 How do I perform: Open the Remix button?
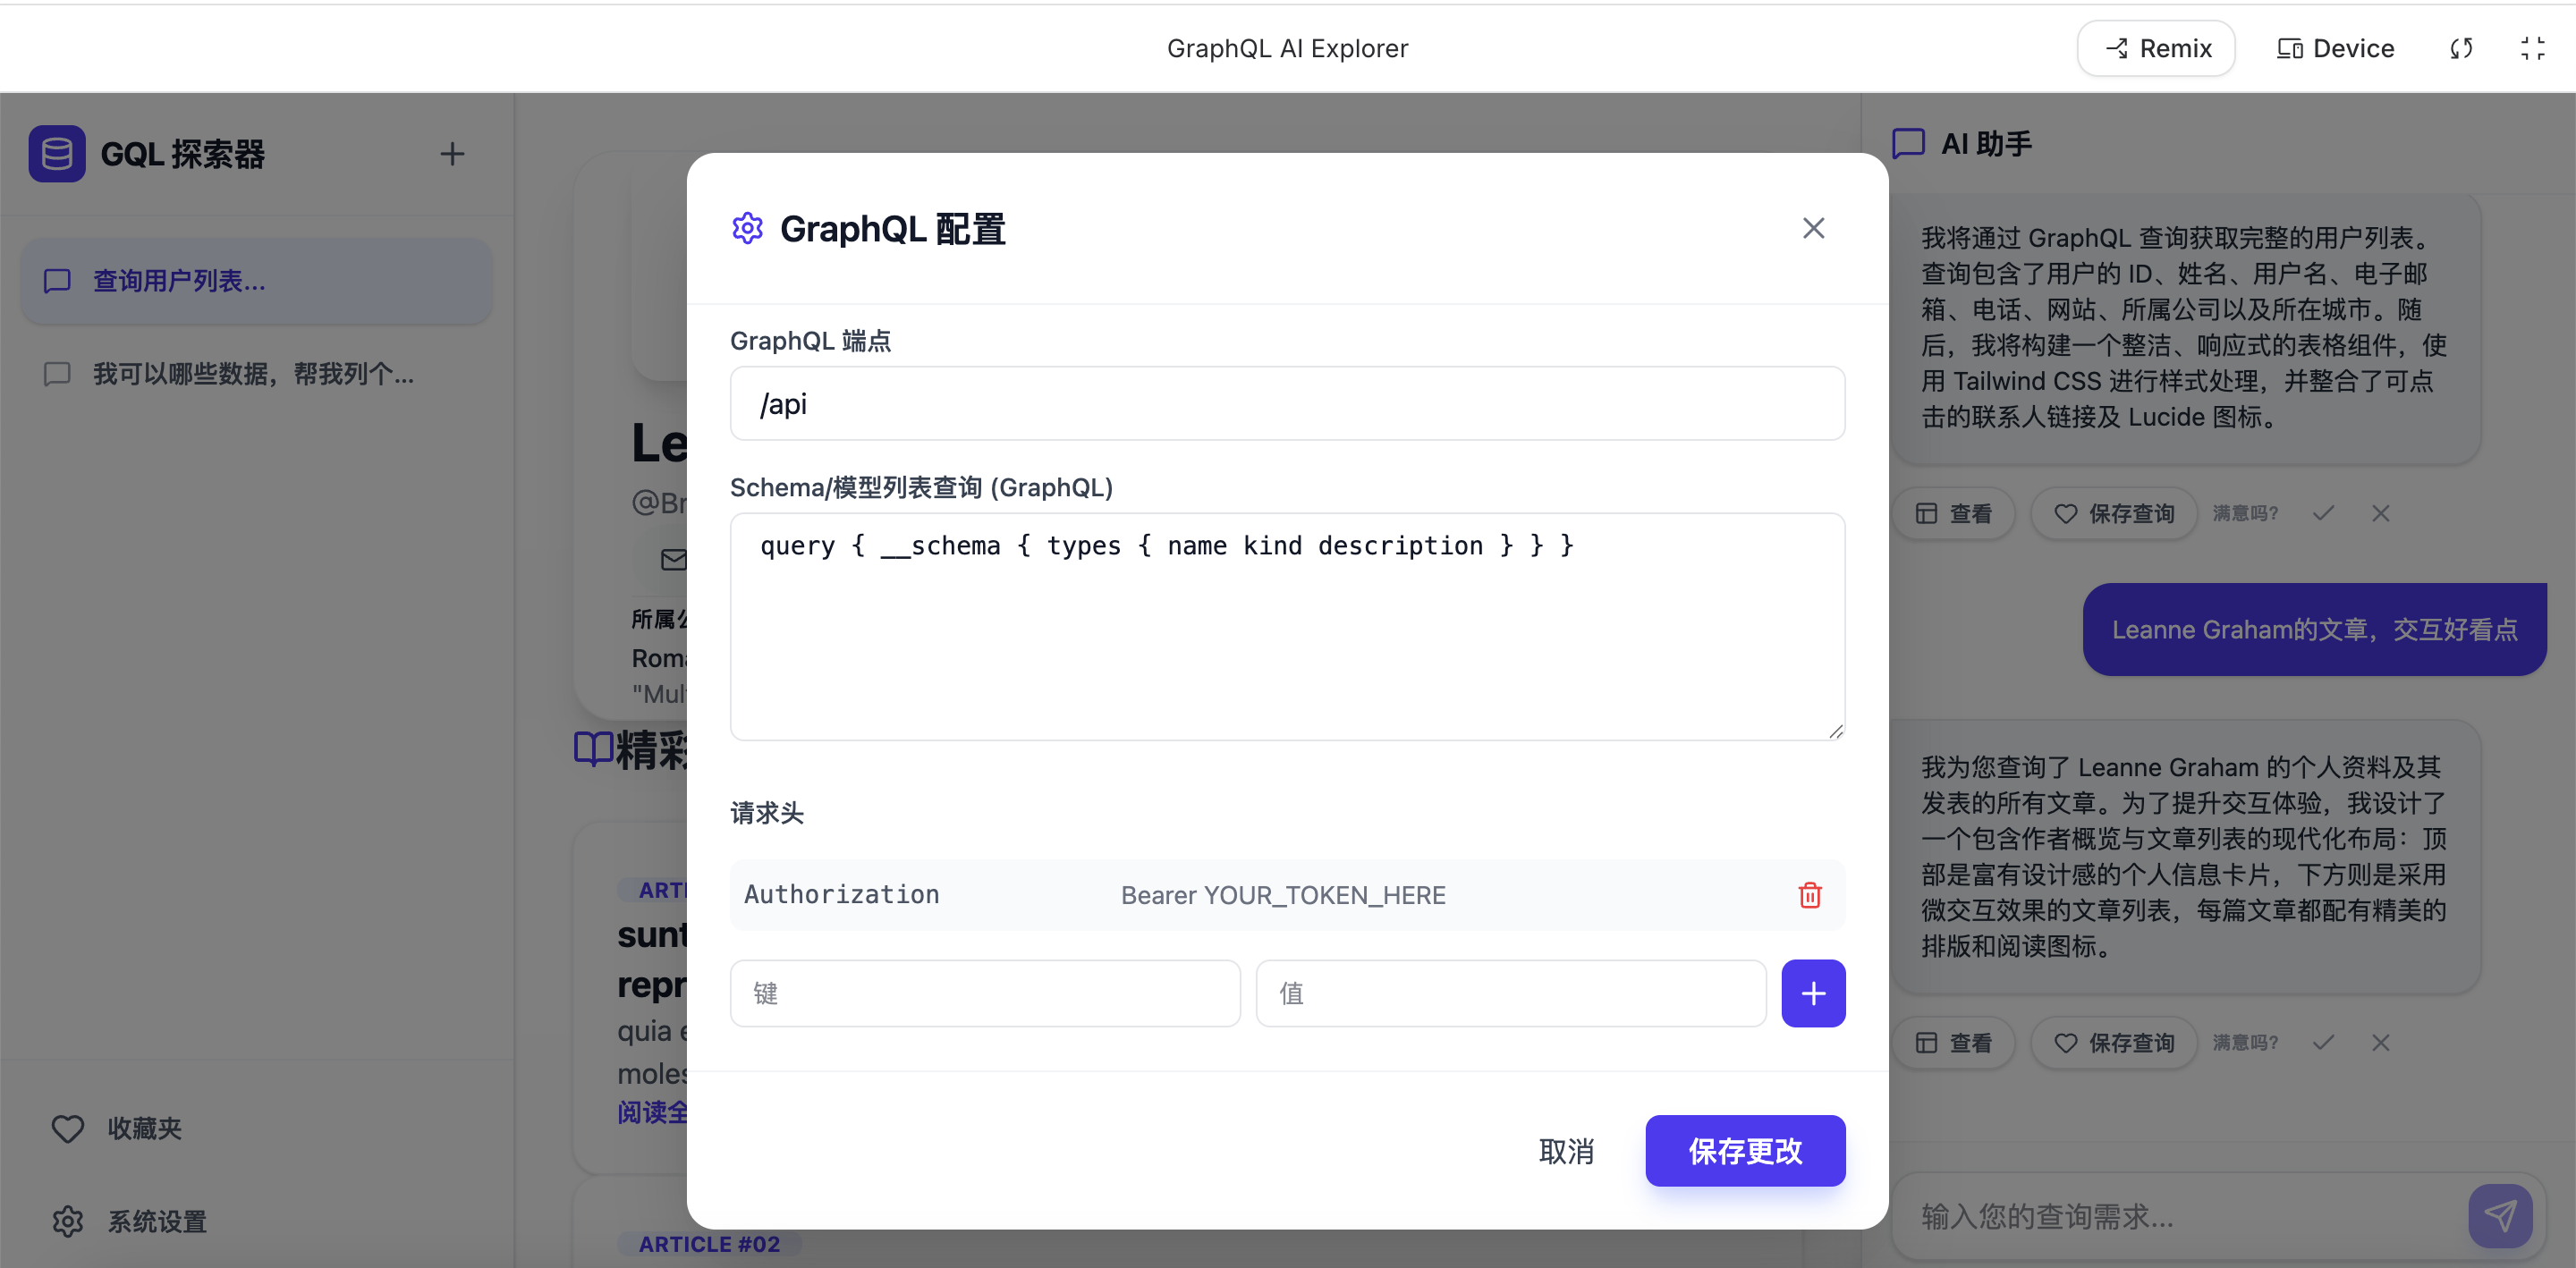[x=2156, y=48]
